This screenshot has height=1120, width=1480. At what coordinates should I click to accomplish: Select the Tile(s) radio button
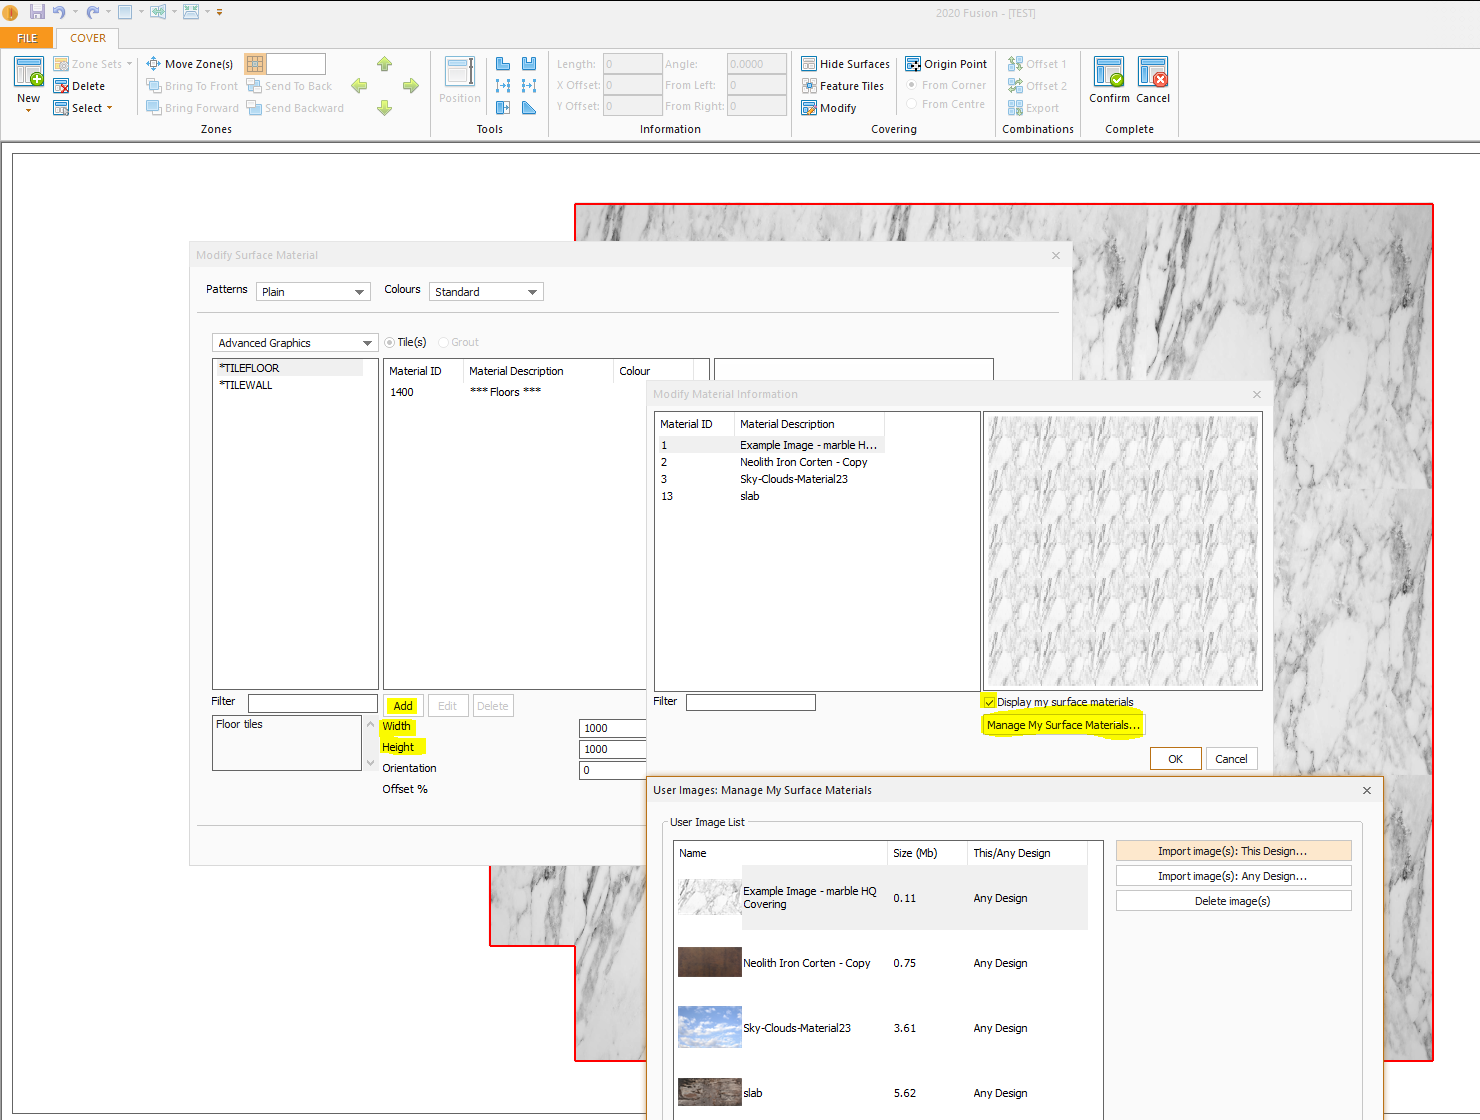(x=390, y=342)
